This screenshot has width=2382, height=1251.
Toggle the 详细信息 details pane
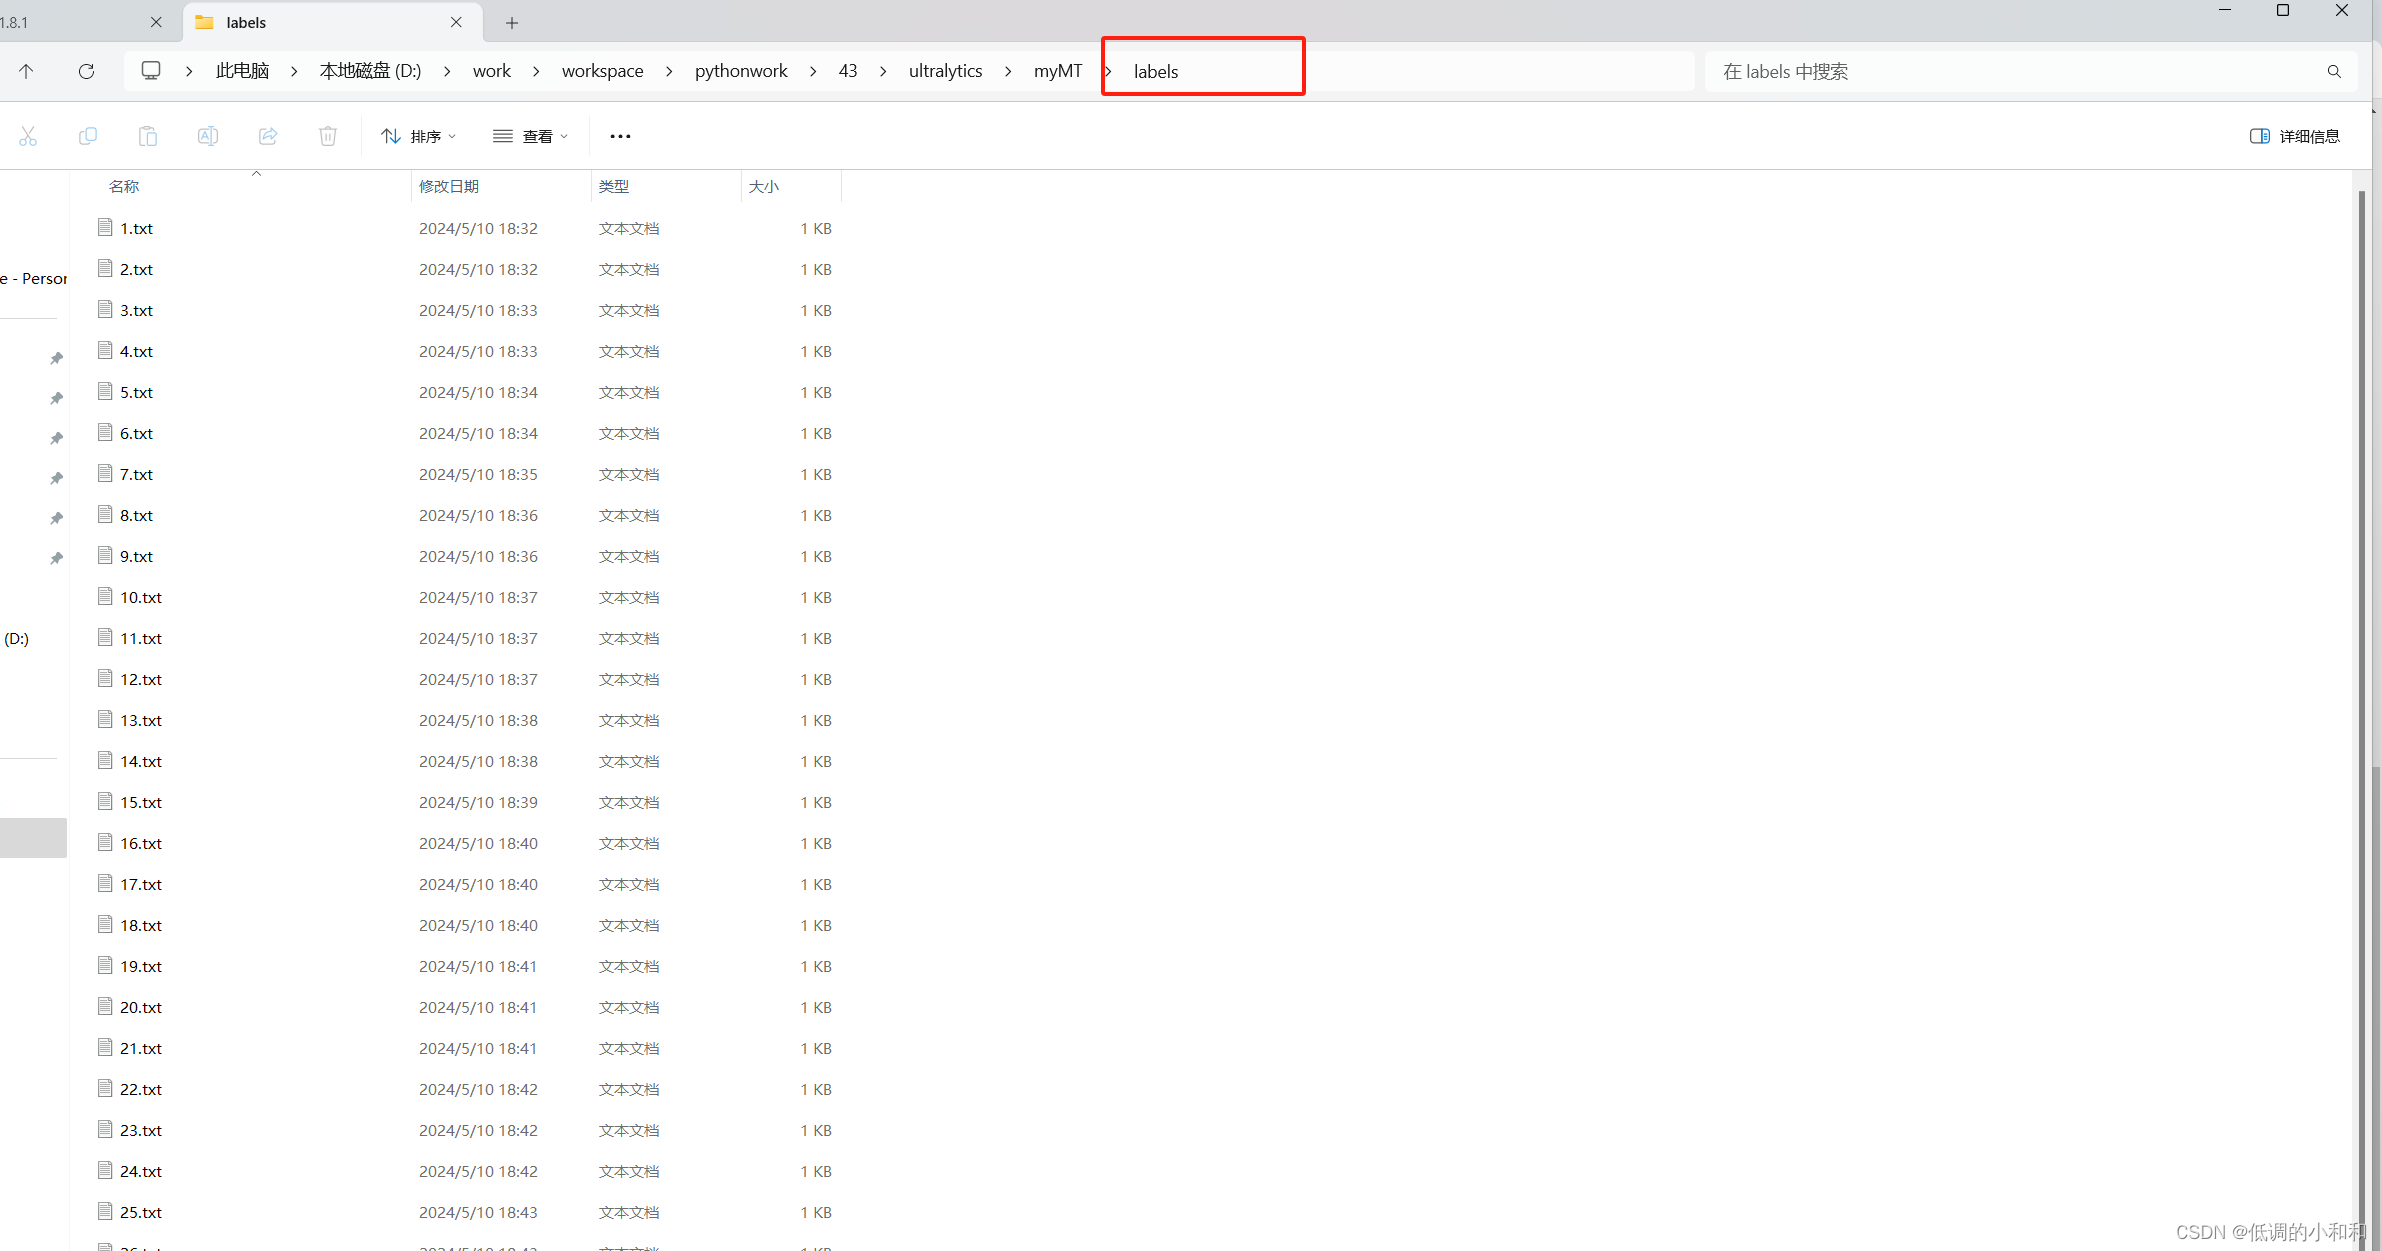pos(2294,136)
